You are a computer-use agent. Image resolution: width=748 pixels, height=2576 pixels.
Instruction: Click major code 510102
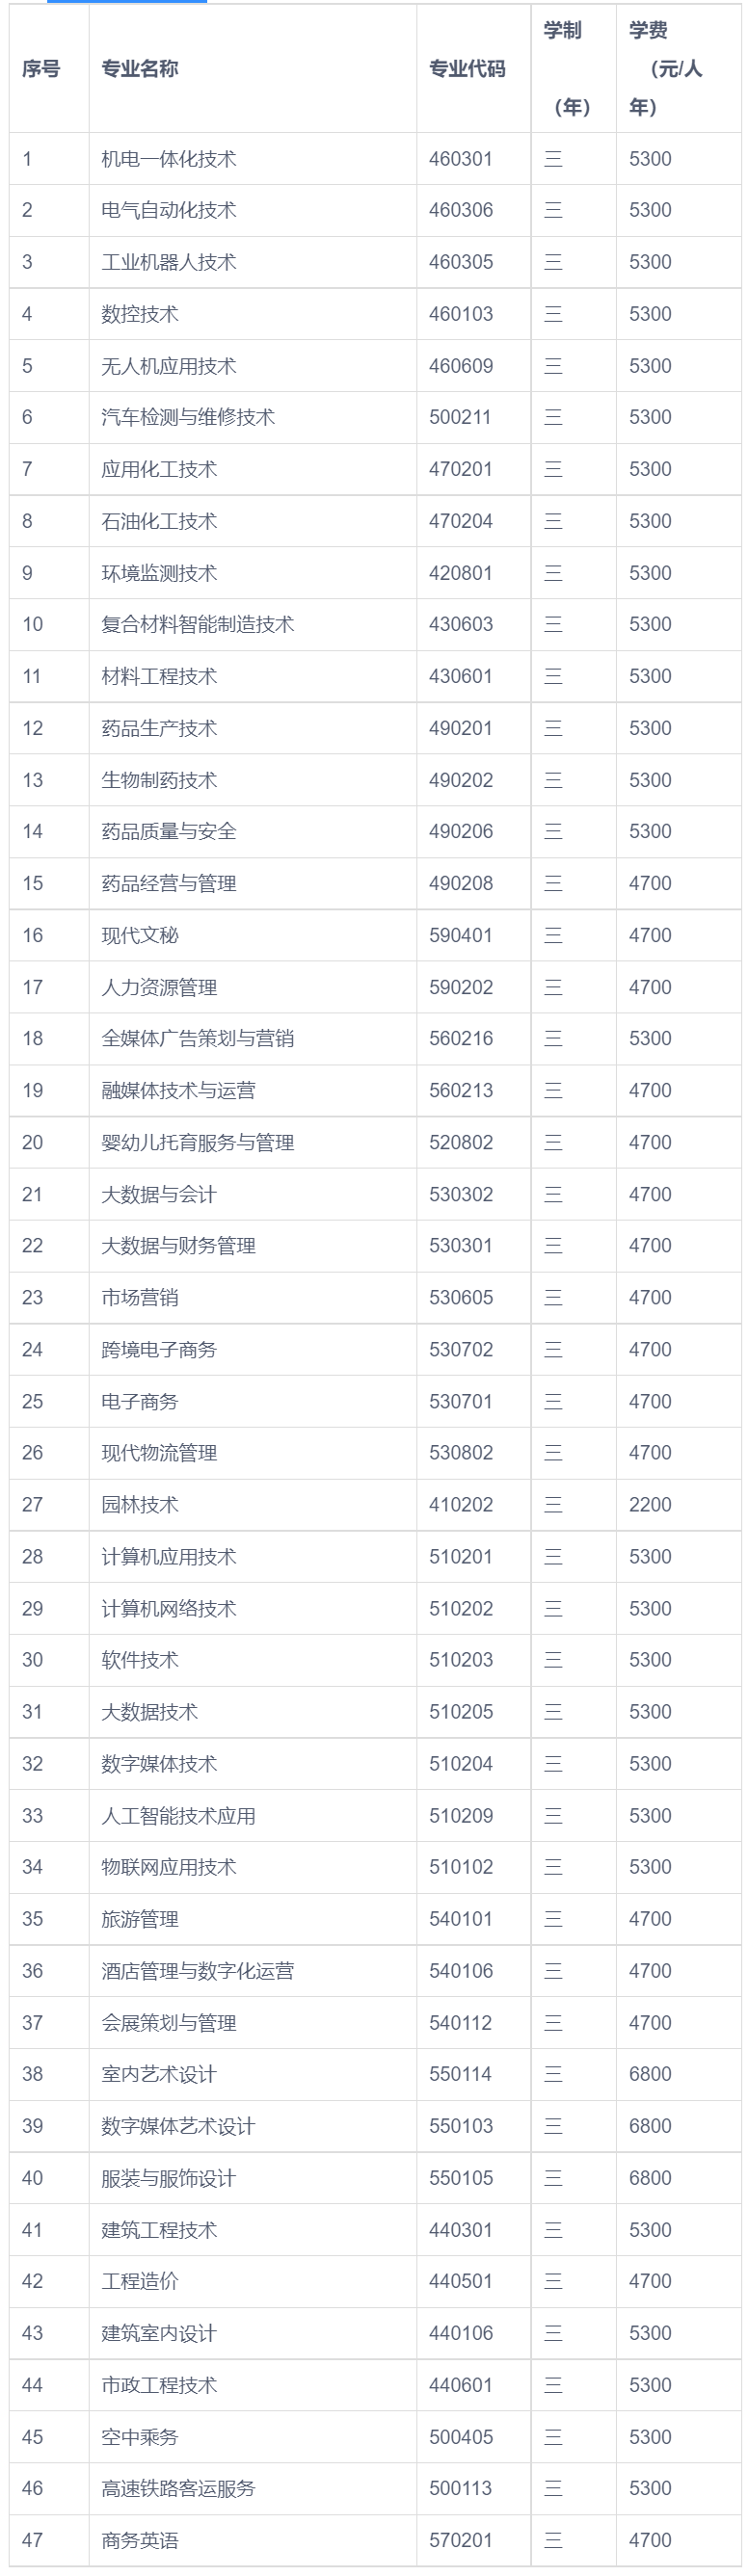tap(461, 1866)
